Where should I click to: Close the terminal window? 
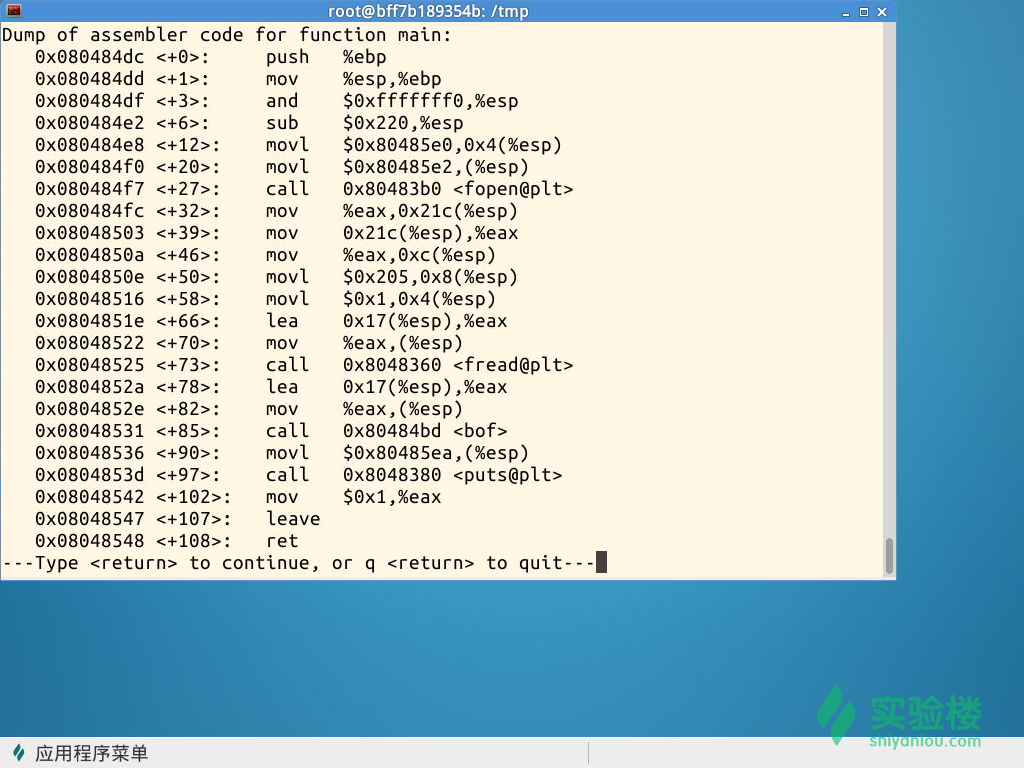coord(882,12)
